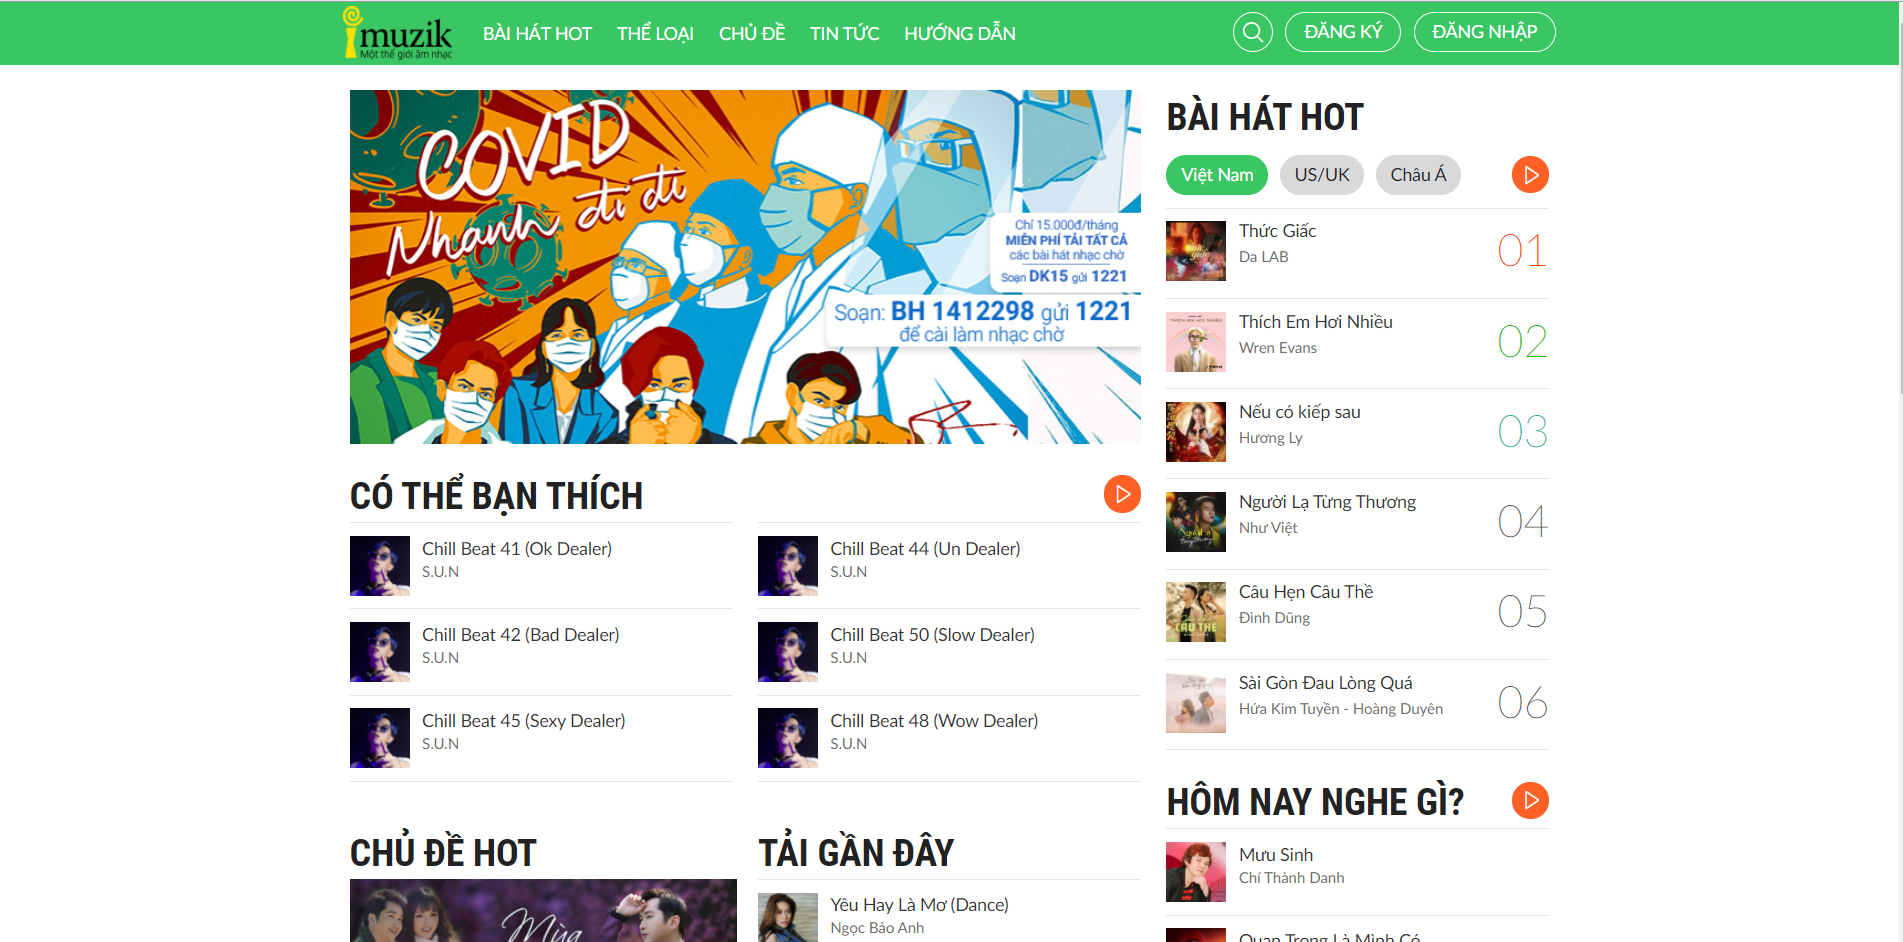Play all Có Thể Bạn Thích songs
This screenshot has width=1903, height=942.
click(x=1122, y=494)
